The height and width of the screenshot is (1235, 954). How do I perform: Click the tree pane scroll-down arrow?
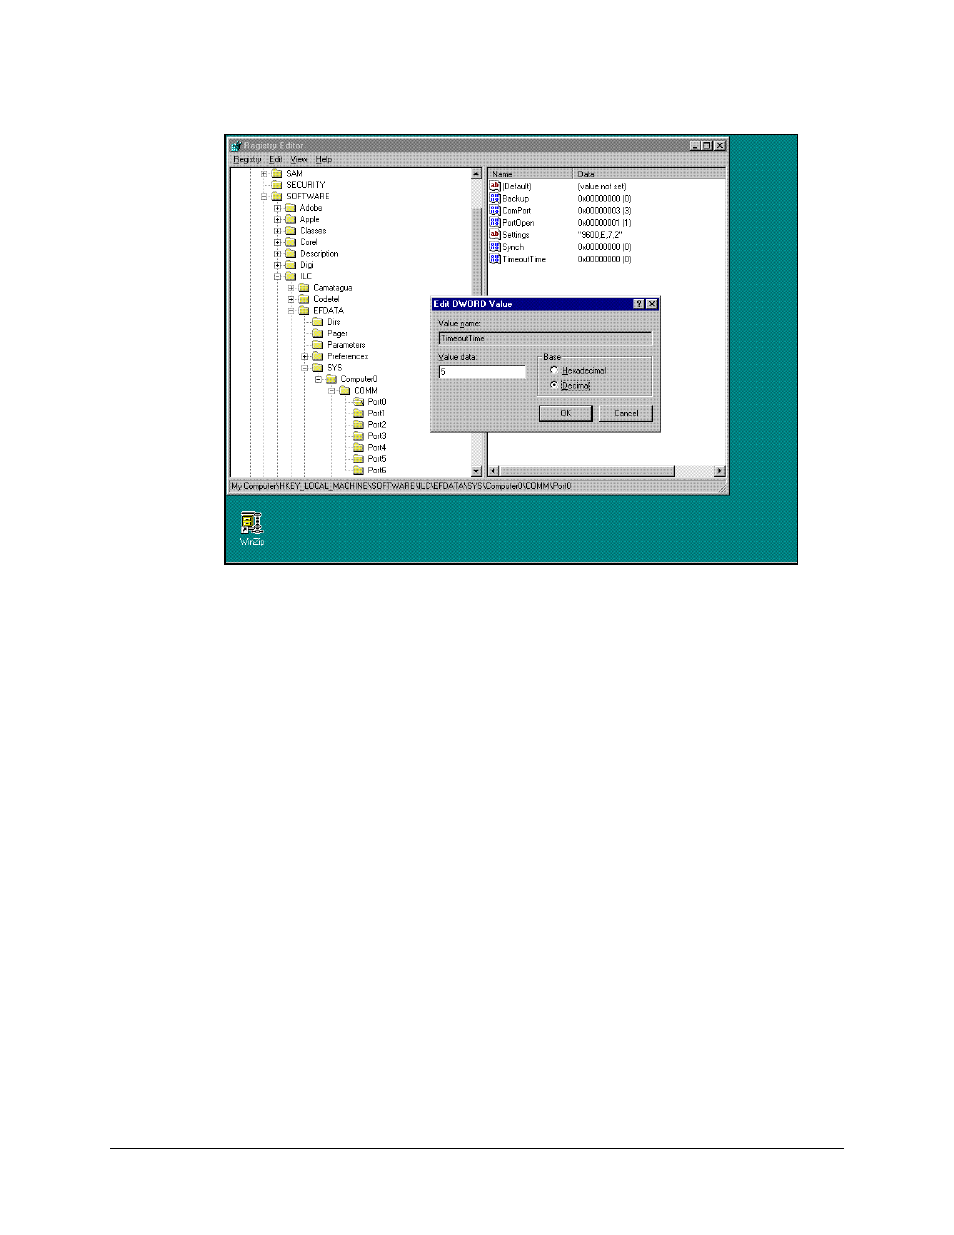476,470
